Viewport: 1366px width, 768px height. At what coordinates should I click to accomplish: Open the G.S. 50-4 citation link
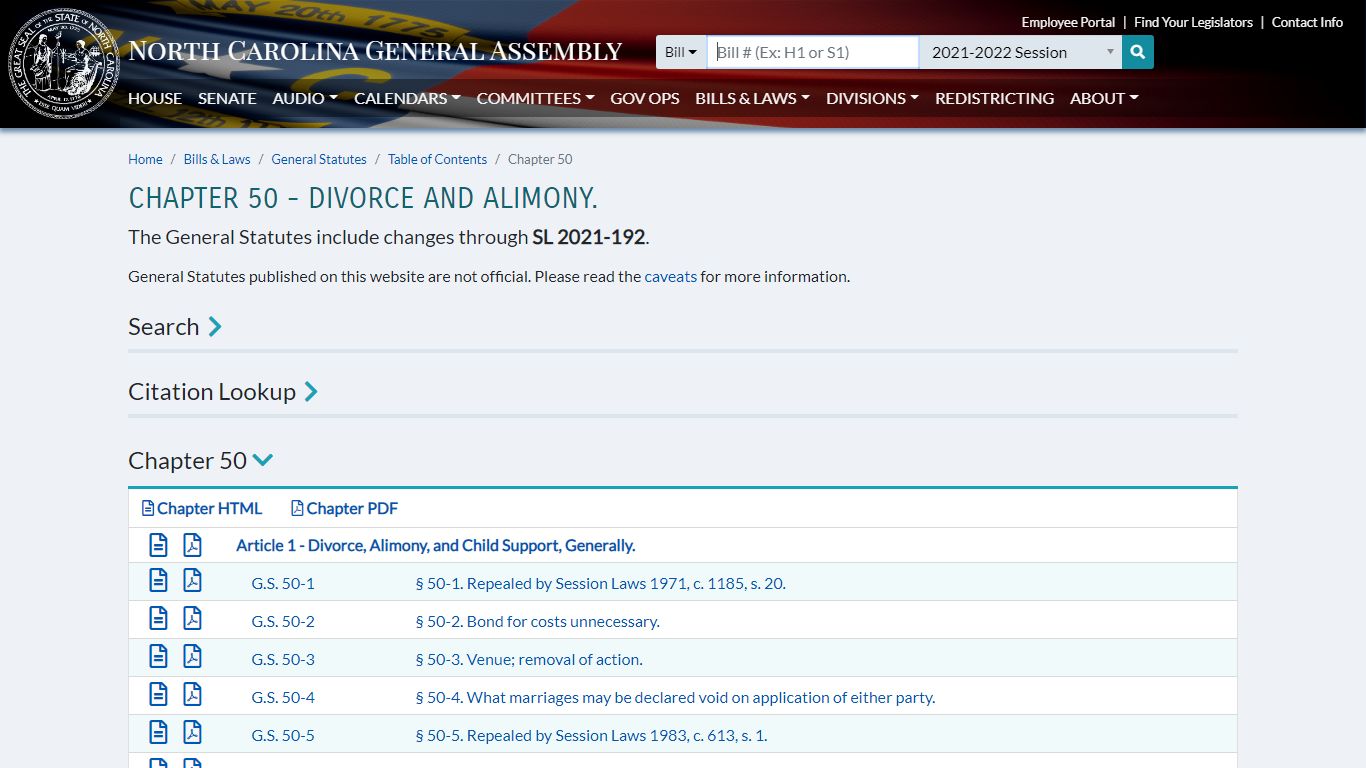282,697
